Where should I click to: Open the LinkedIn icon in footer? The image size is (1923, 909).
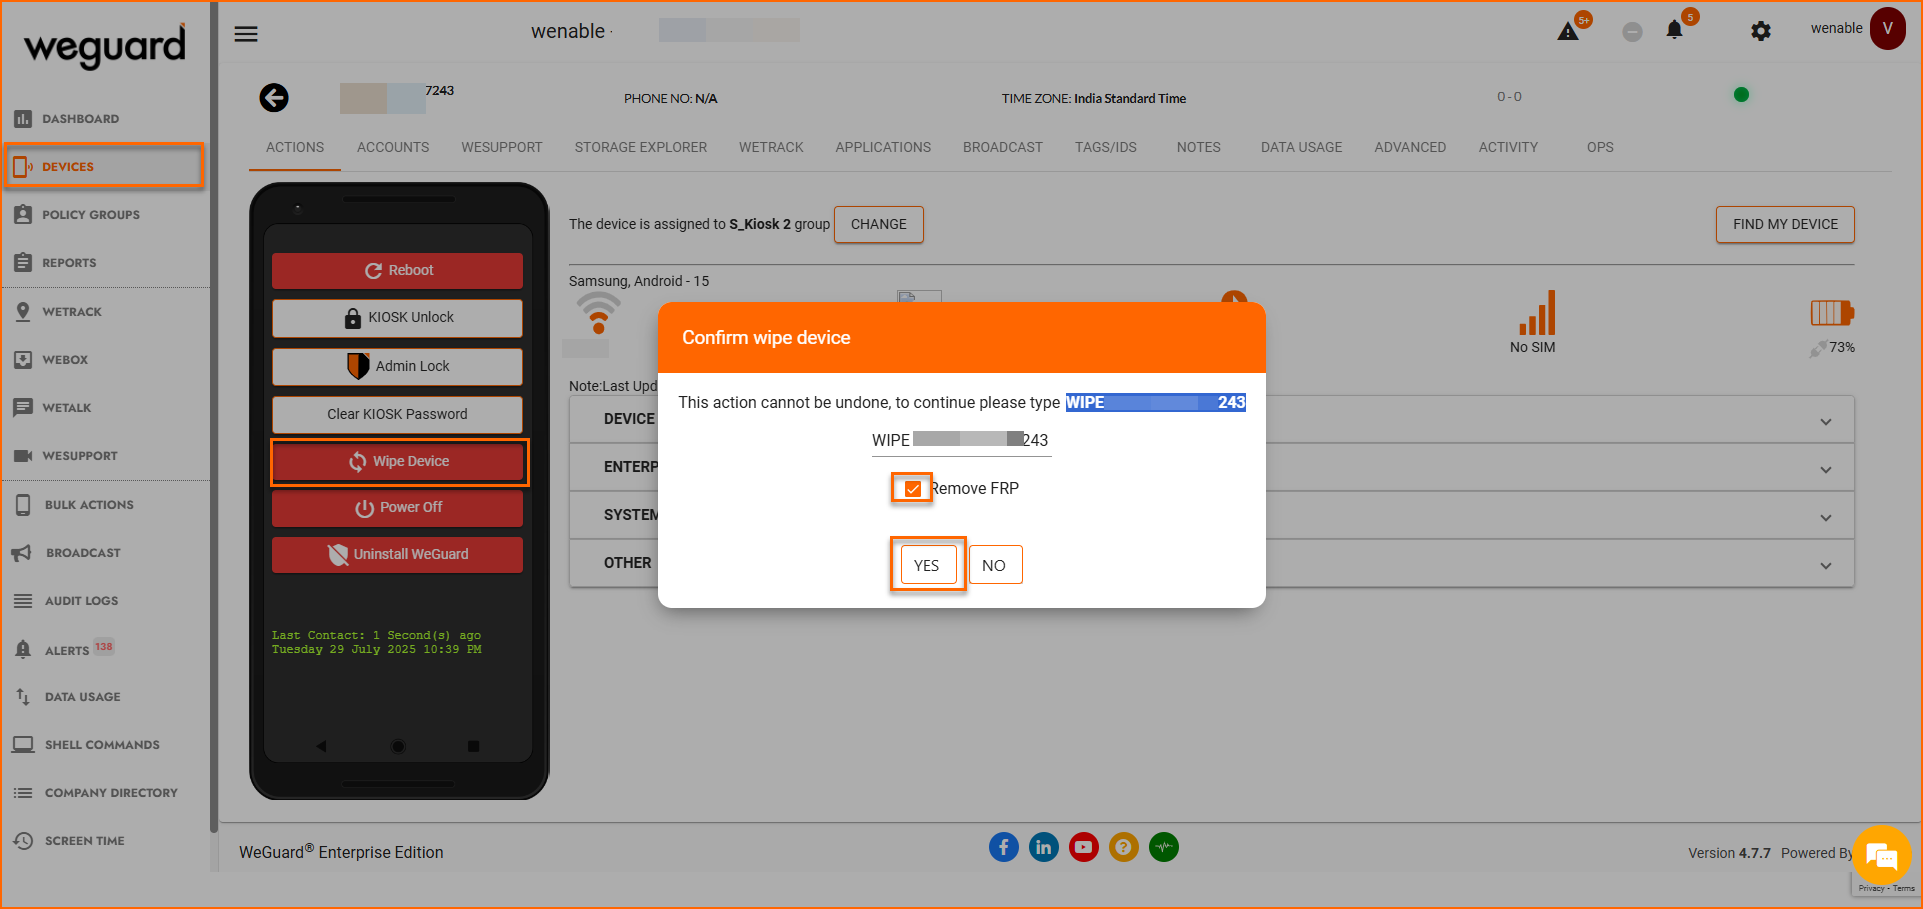coord(1044,847)
